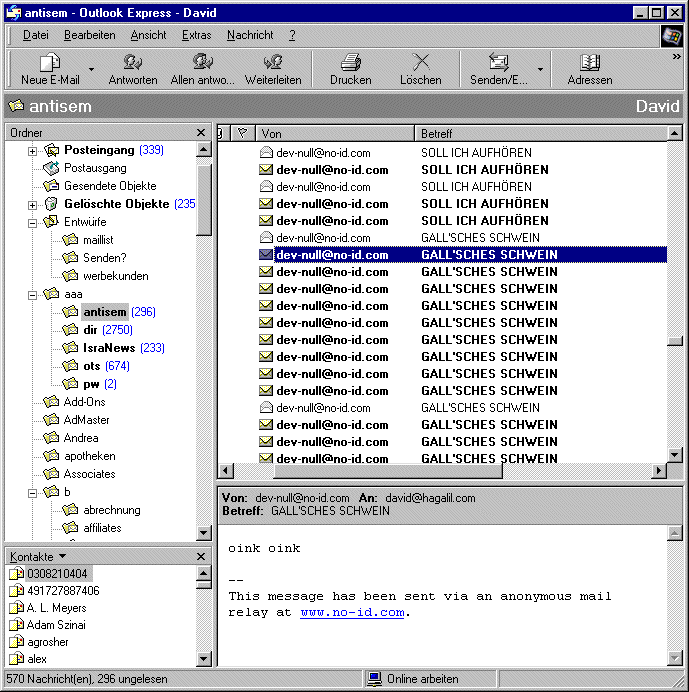Click the Antworten reply icon
This screenshot has height=692, width=689.
132,63
